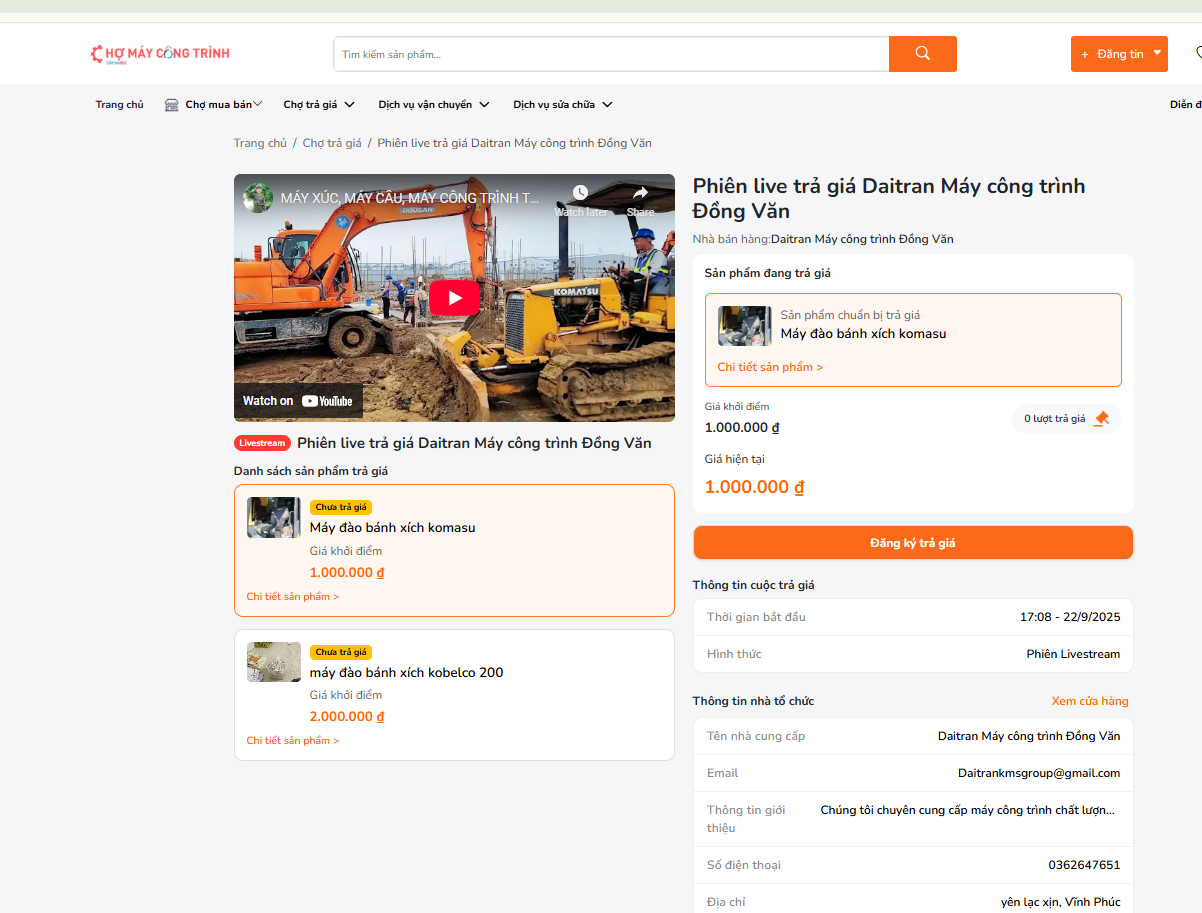Go to Trang chủ in navigation bar
1202x913 pixels.
coord(119,105)
